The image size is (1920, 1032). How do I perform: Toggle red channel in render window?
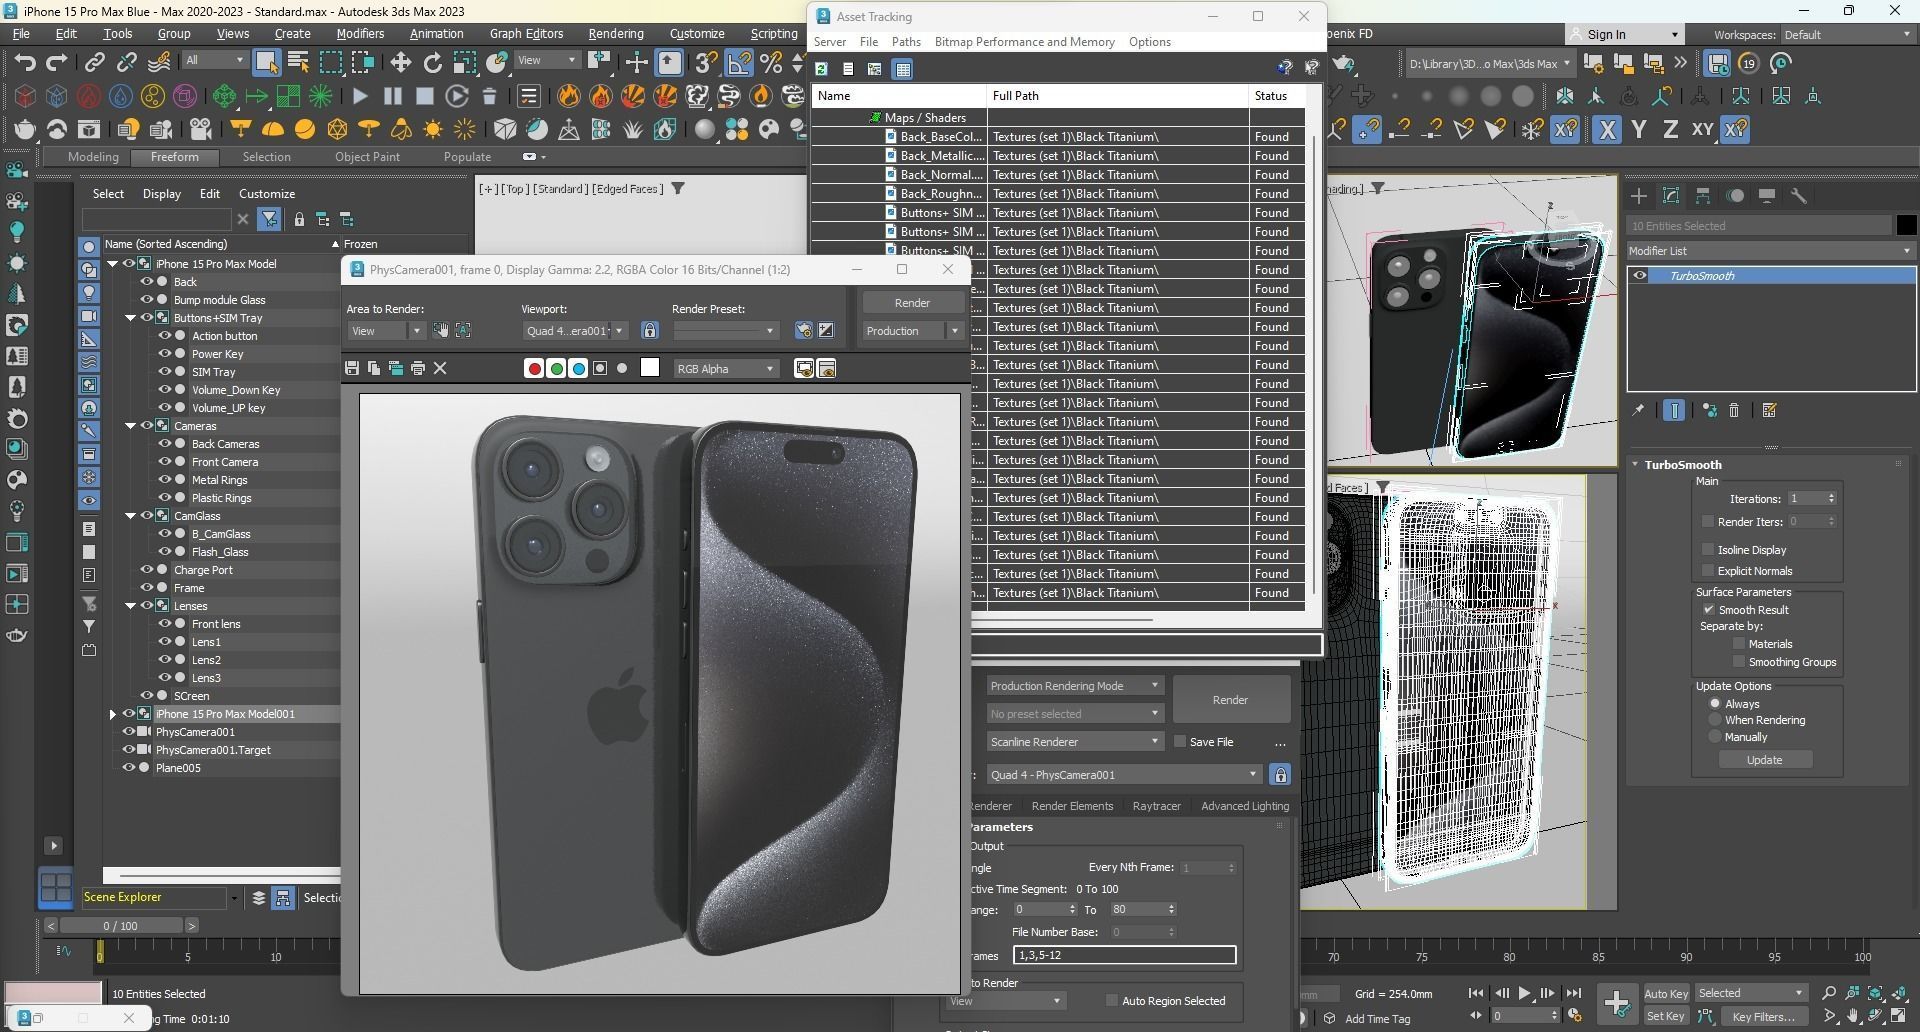pos(534,368)
